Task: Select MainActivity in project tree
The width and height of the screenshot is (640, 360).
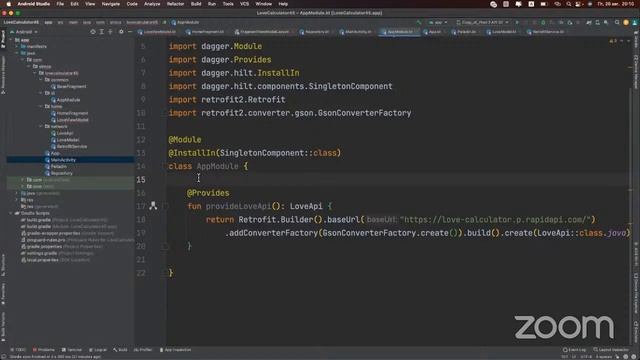Action: pos(60,160)
